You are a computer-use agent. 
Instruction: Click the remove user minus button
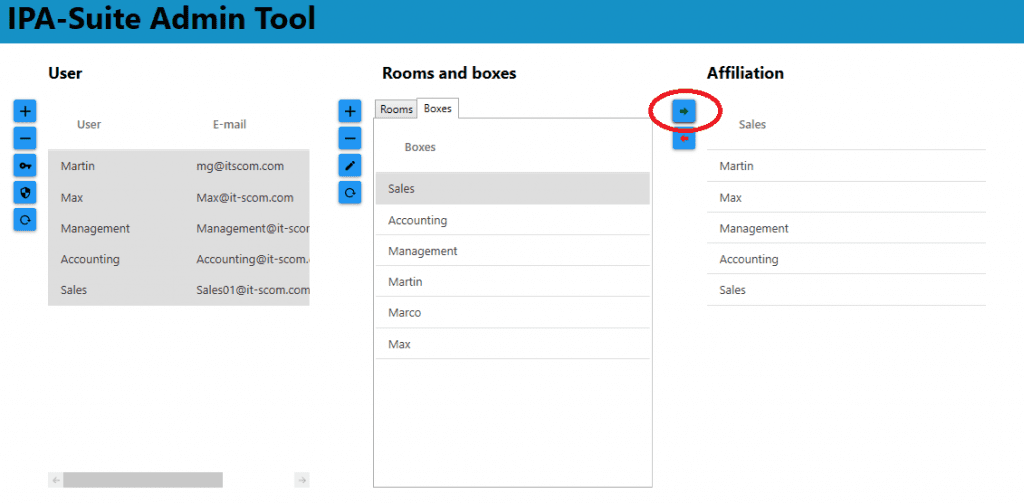25,138
